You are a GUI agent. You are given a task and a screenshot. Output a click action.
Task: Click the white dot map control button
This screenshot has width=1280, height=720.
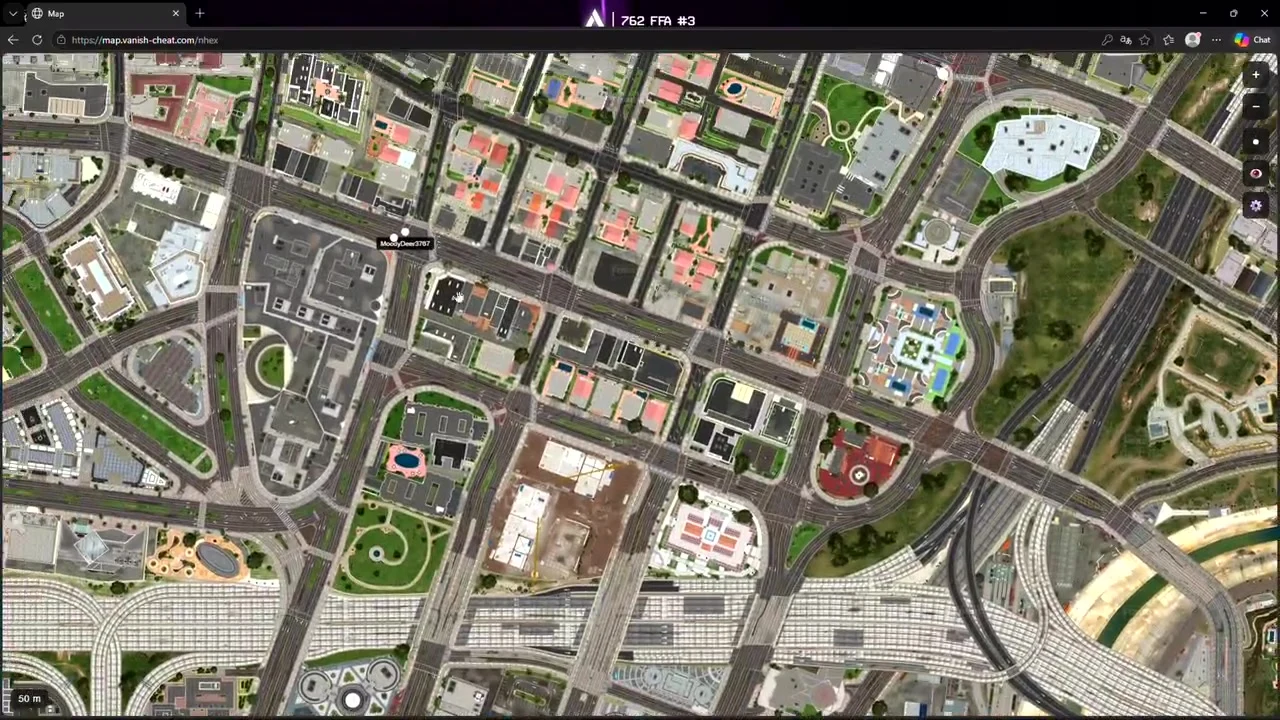coord(1256,142)
